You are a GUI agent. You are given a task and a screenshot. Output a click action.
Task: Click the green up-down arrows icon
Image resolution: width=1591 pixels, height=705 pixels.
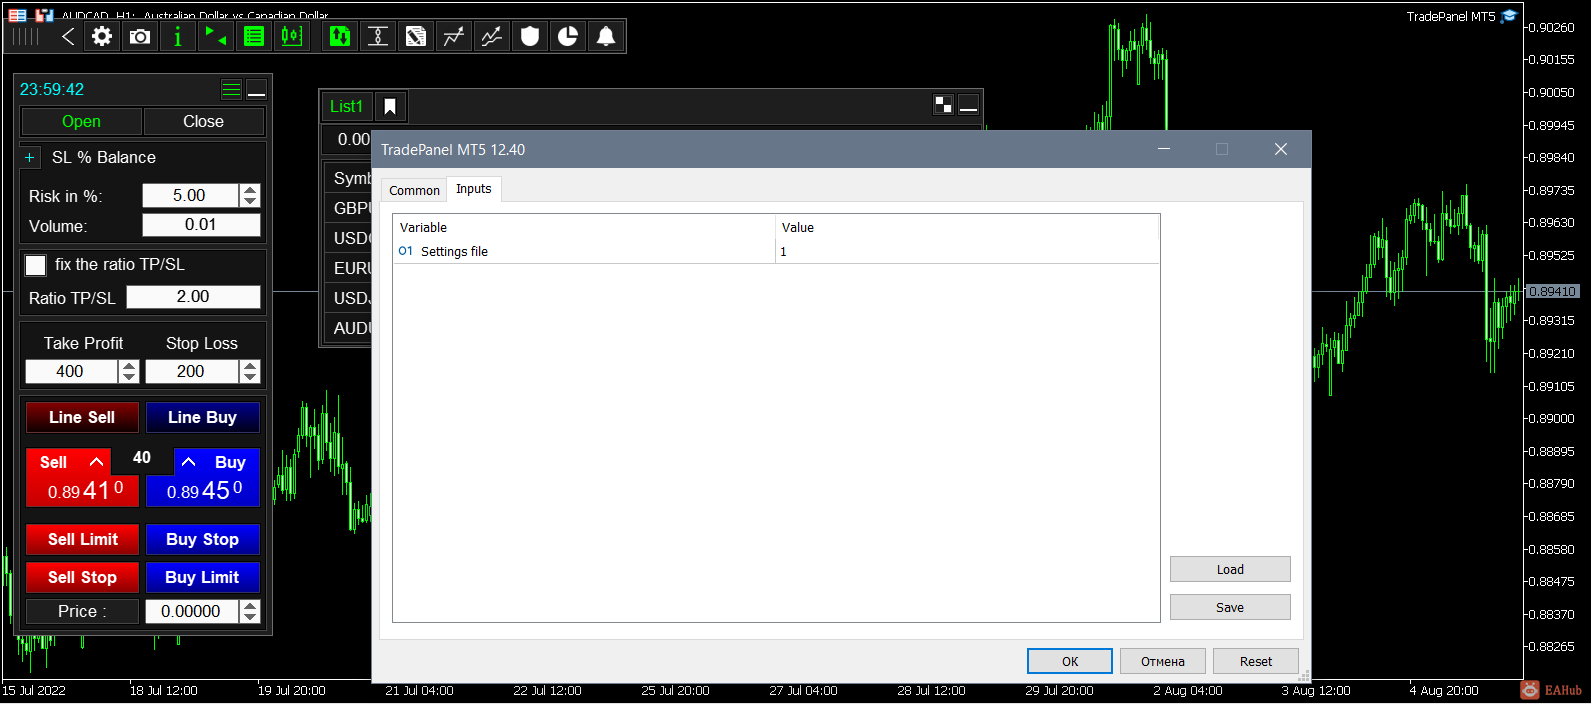click(x=340, y=37)
